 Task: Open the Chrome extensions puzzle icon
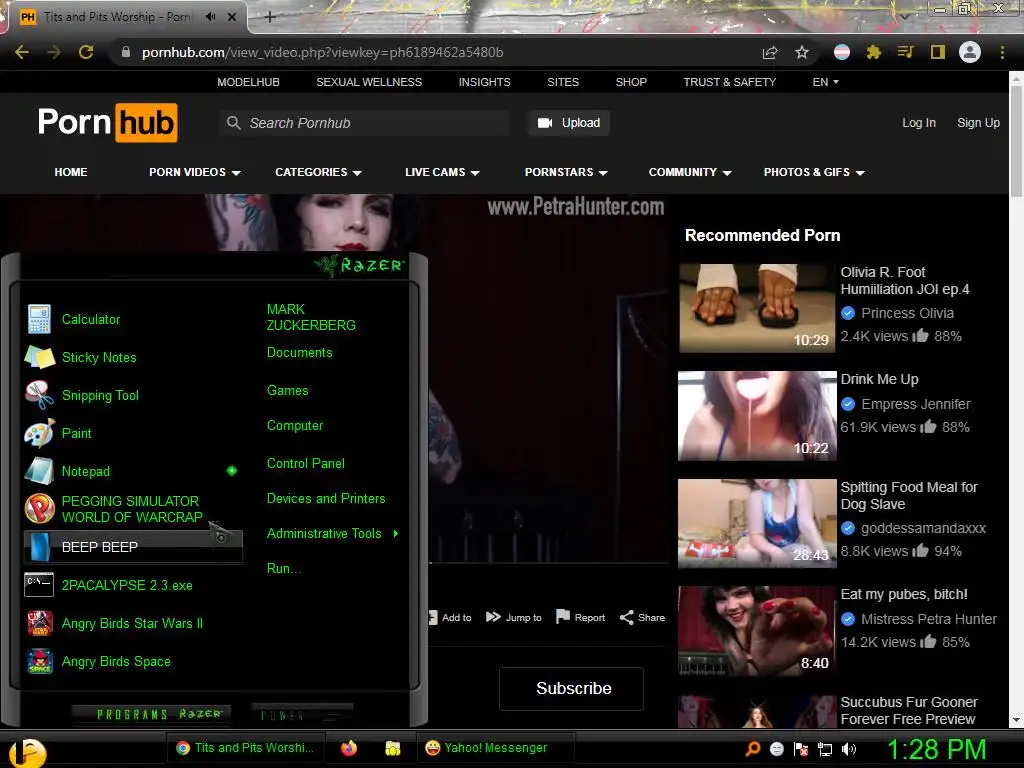tap(874, 52)
